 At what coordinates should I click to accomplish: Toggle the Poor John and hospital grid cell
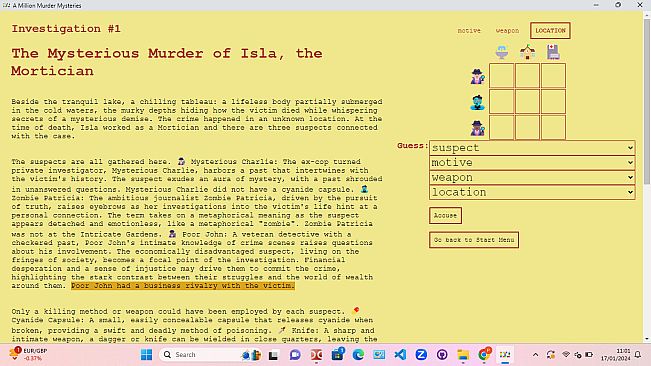553,127
